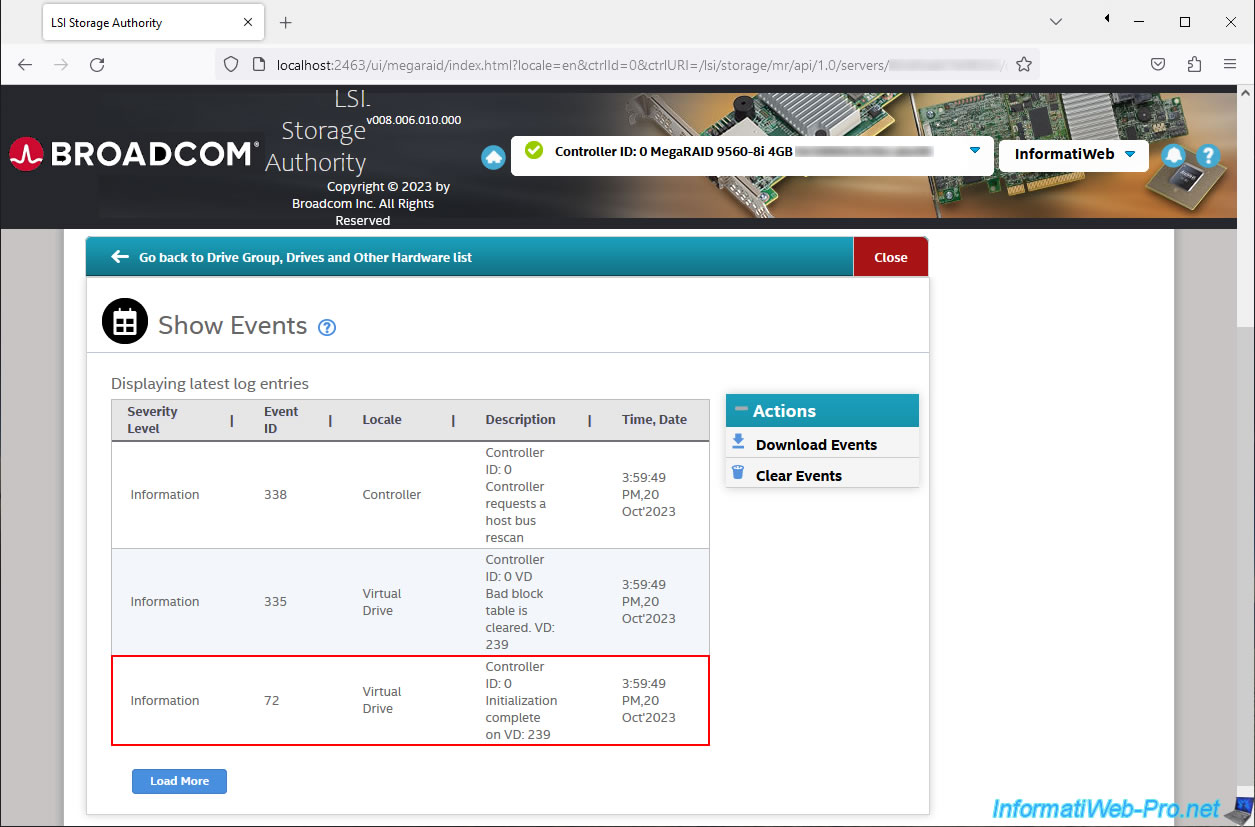Select event ID 72 cell
Image resolution: width=1255 pixels, height=827 pixels.
271,701
